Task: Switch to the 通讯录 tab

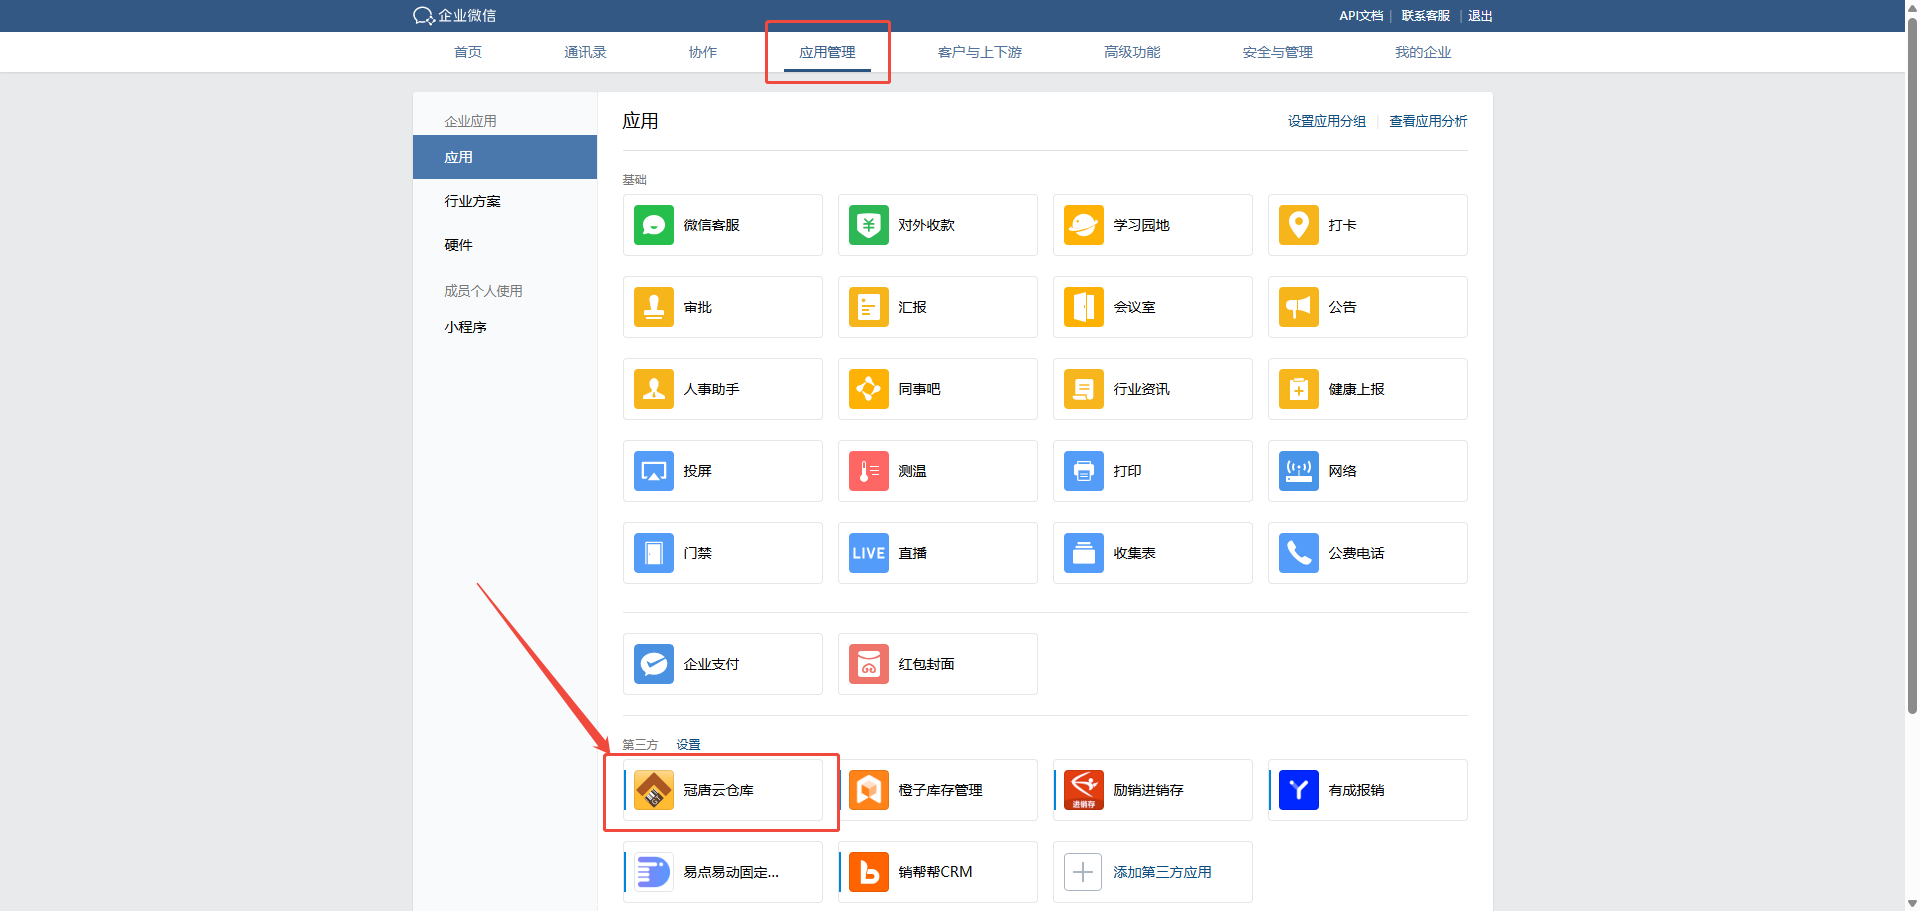Action: 585,52
